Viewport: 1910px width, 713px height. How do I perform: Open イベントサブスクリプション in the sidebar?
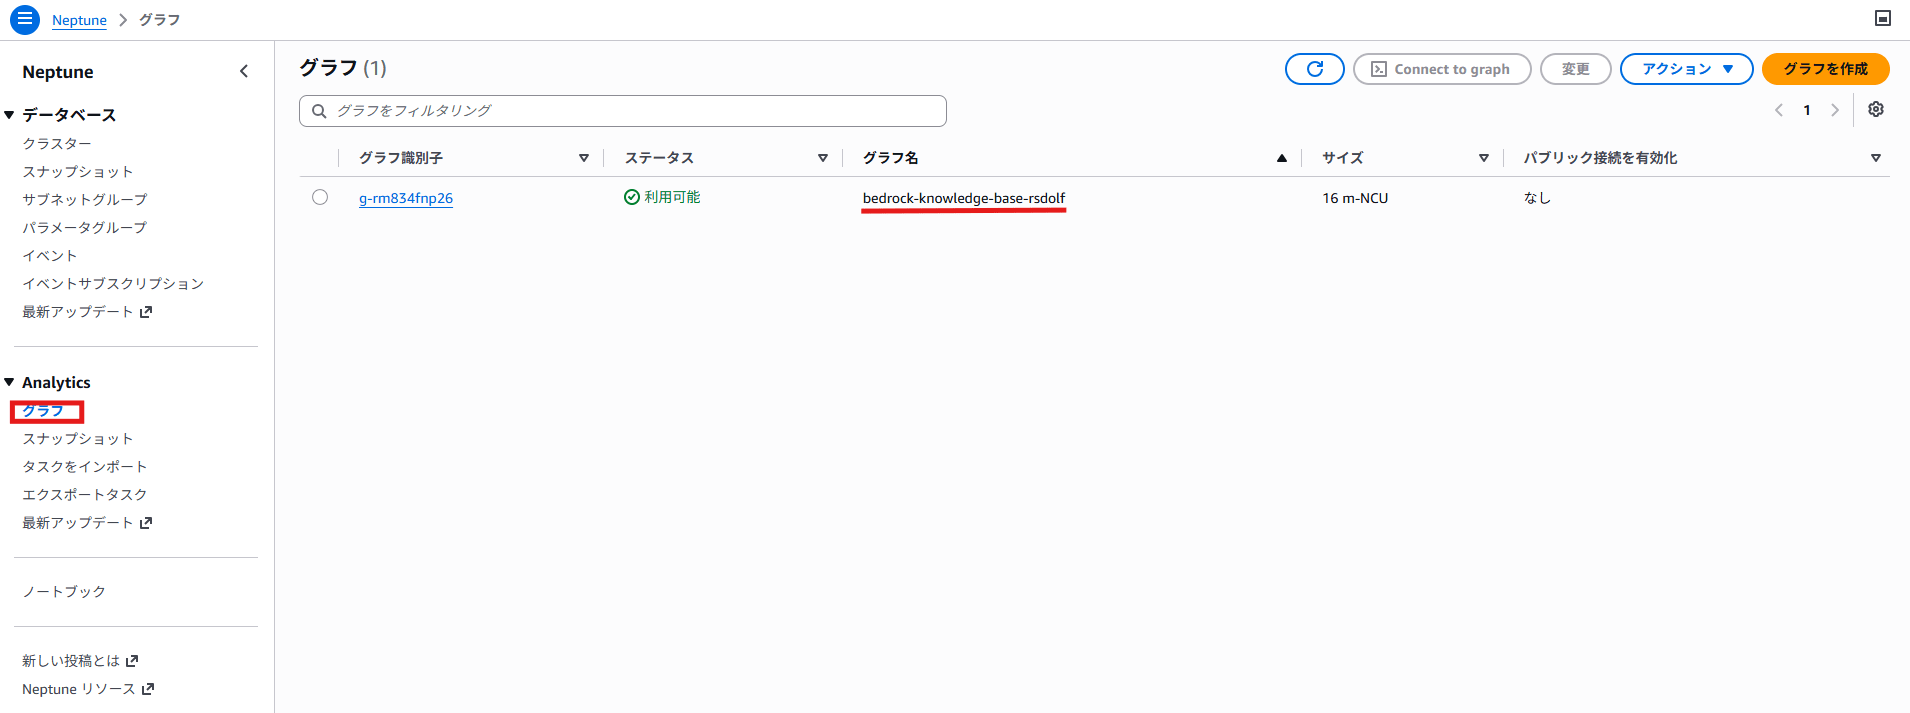click(113, 284)
